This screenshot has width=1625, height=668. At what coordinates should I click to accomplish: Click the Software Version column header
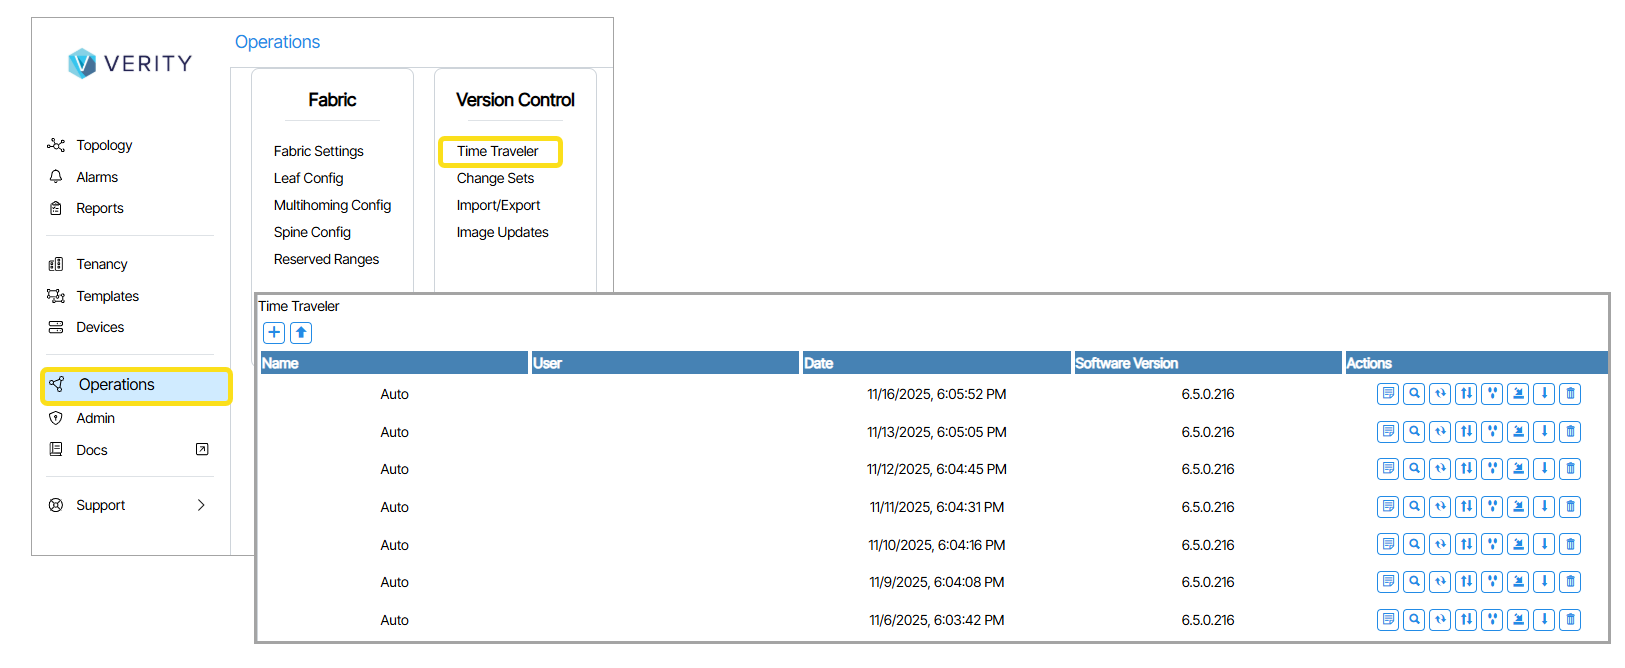click(1126, 363)
